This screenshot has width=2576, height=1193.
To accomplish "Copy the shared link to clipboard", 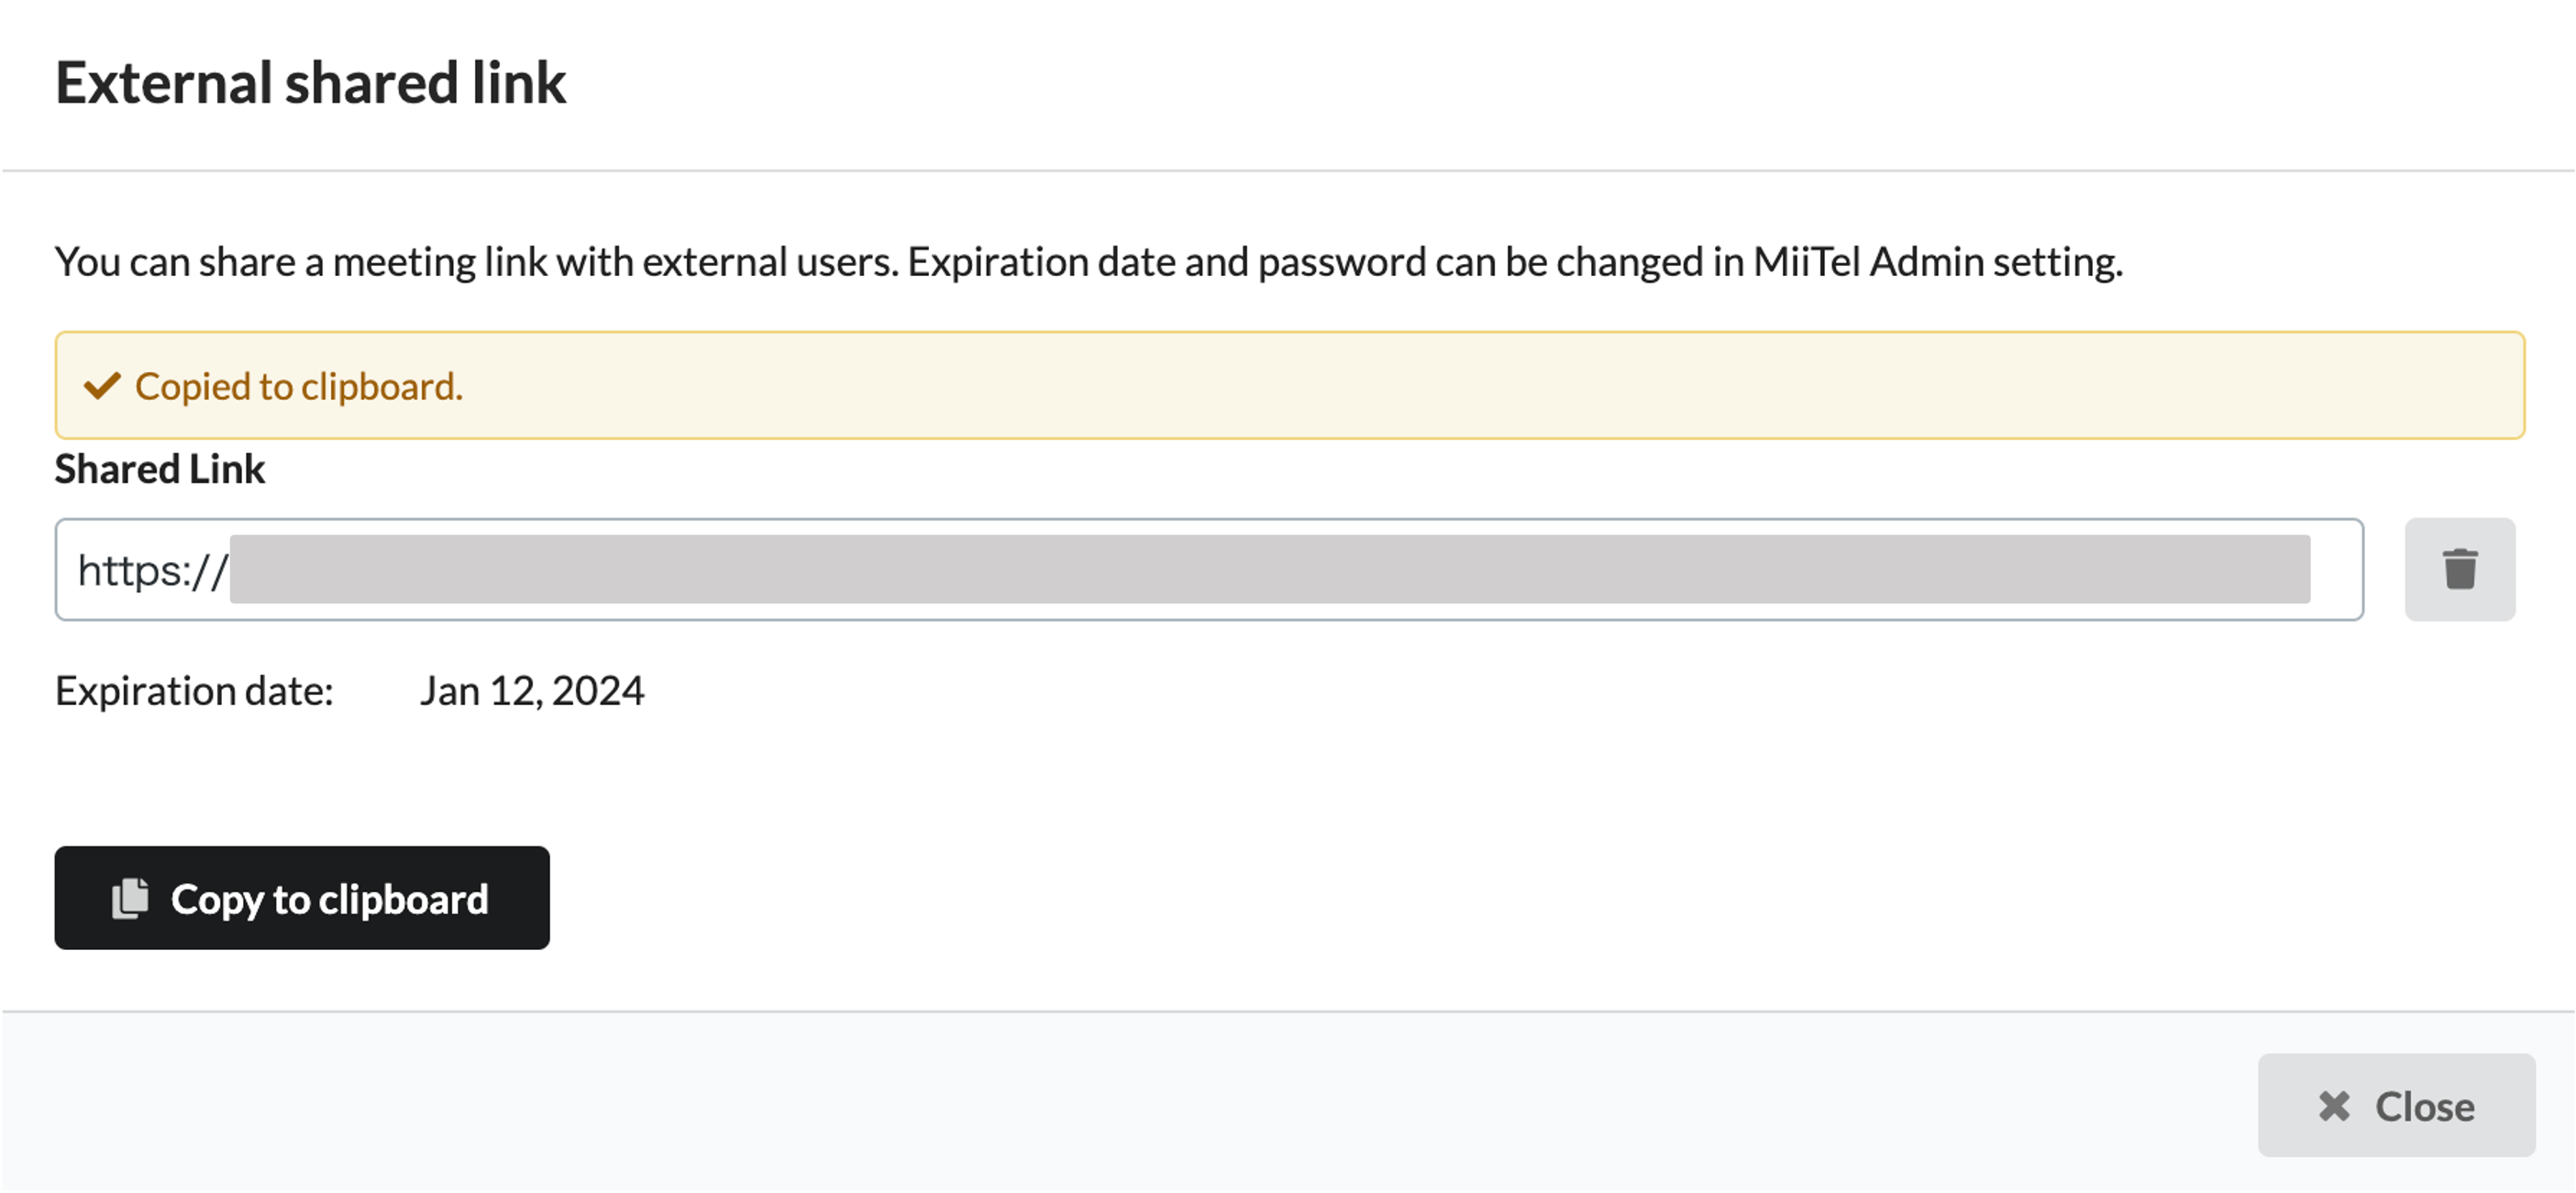I will pos(302,898).
